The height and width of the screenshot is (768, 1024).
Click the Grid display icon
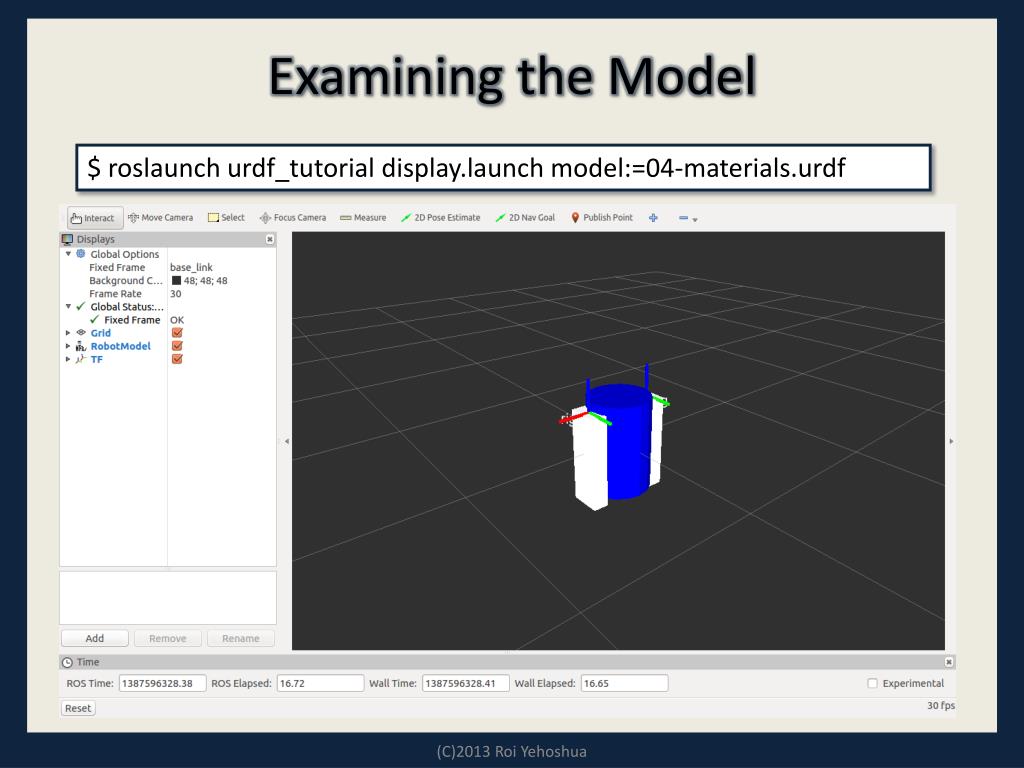click(x=81, y=332)
